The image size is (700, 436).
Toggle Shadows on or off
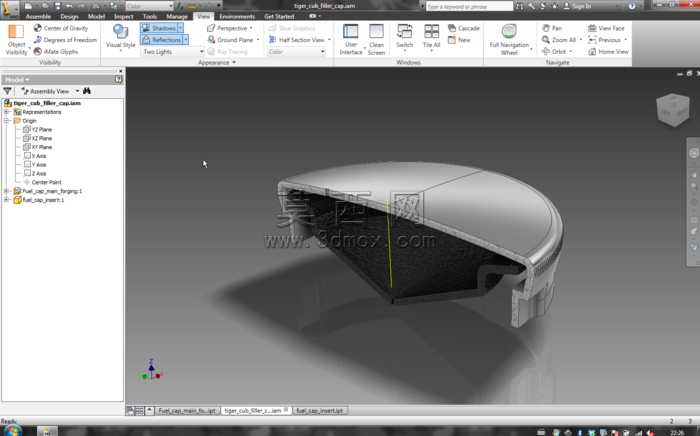point(159,28)
